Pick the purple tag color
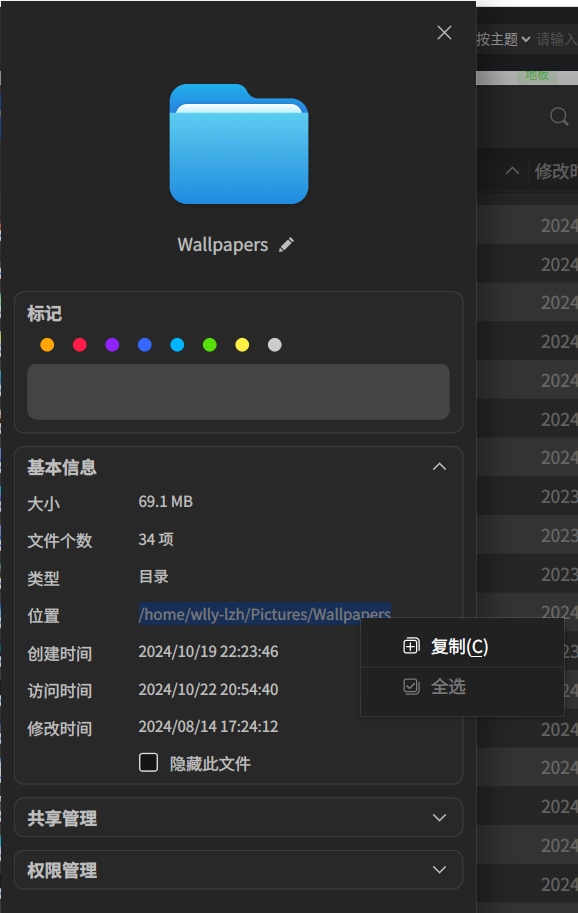 click(112, 345)
